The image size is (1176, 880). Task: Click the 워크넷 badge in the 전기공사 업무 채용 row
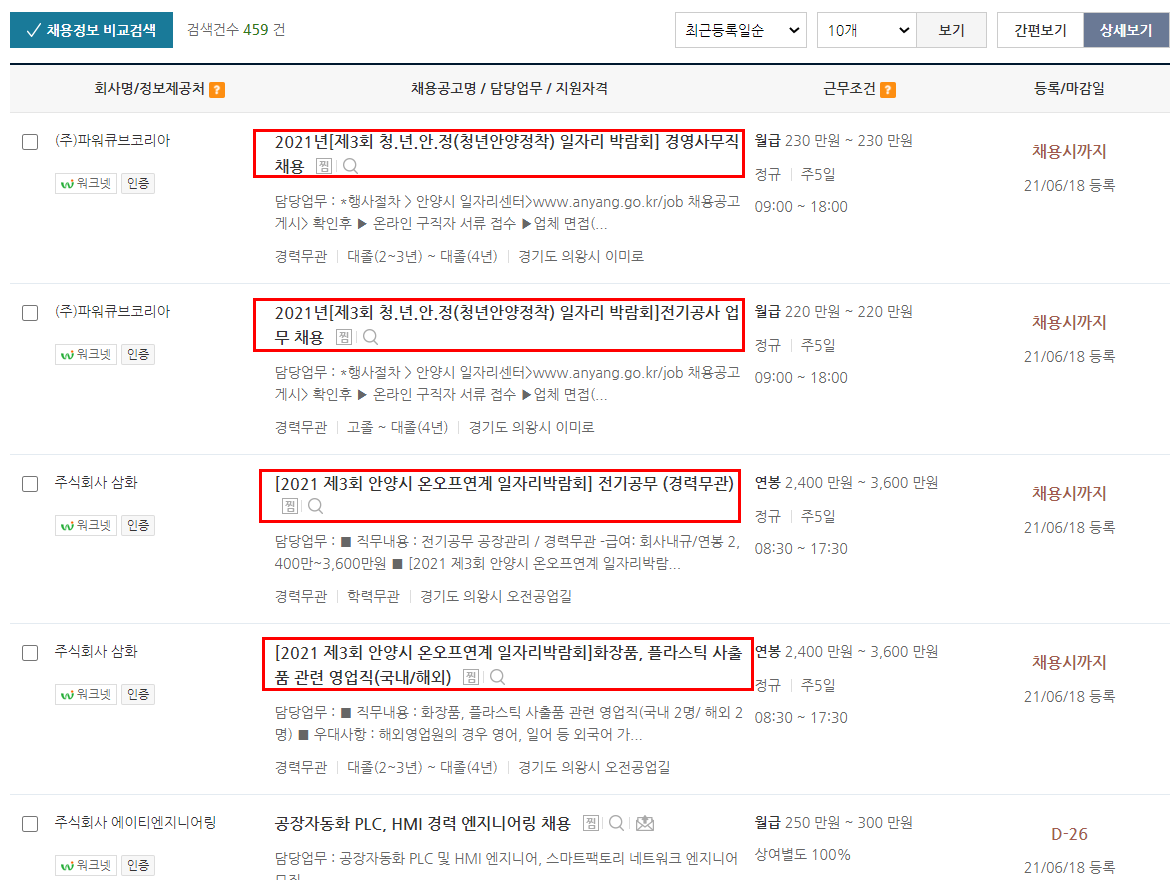(x=86, y=354)
